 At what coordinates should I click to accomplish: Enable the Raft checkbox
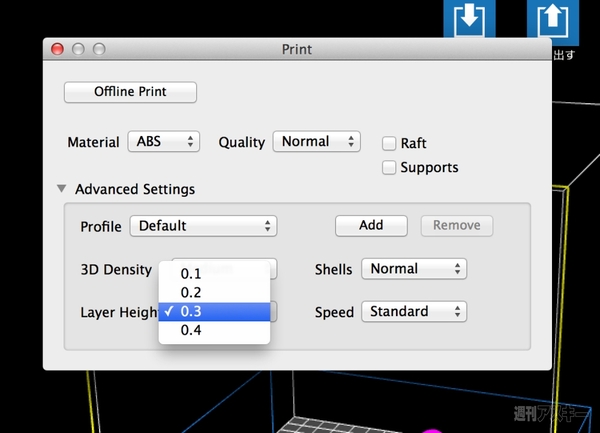coord(389,143)
